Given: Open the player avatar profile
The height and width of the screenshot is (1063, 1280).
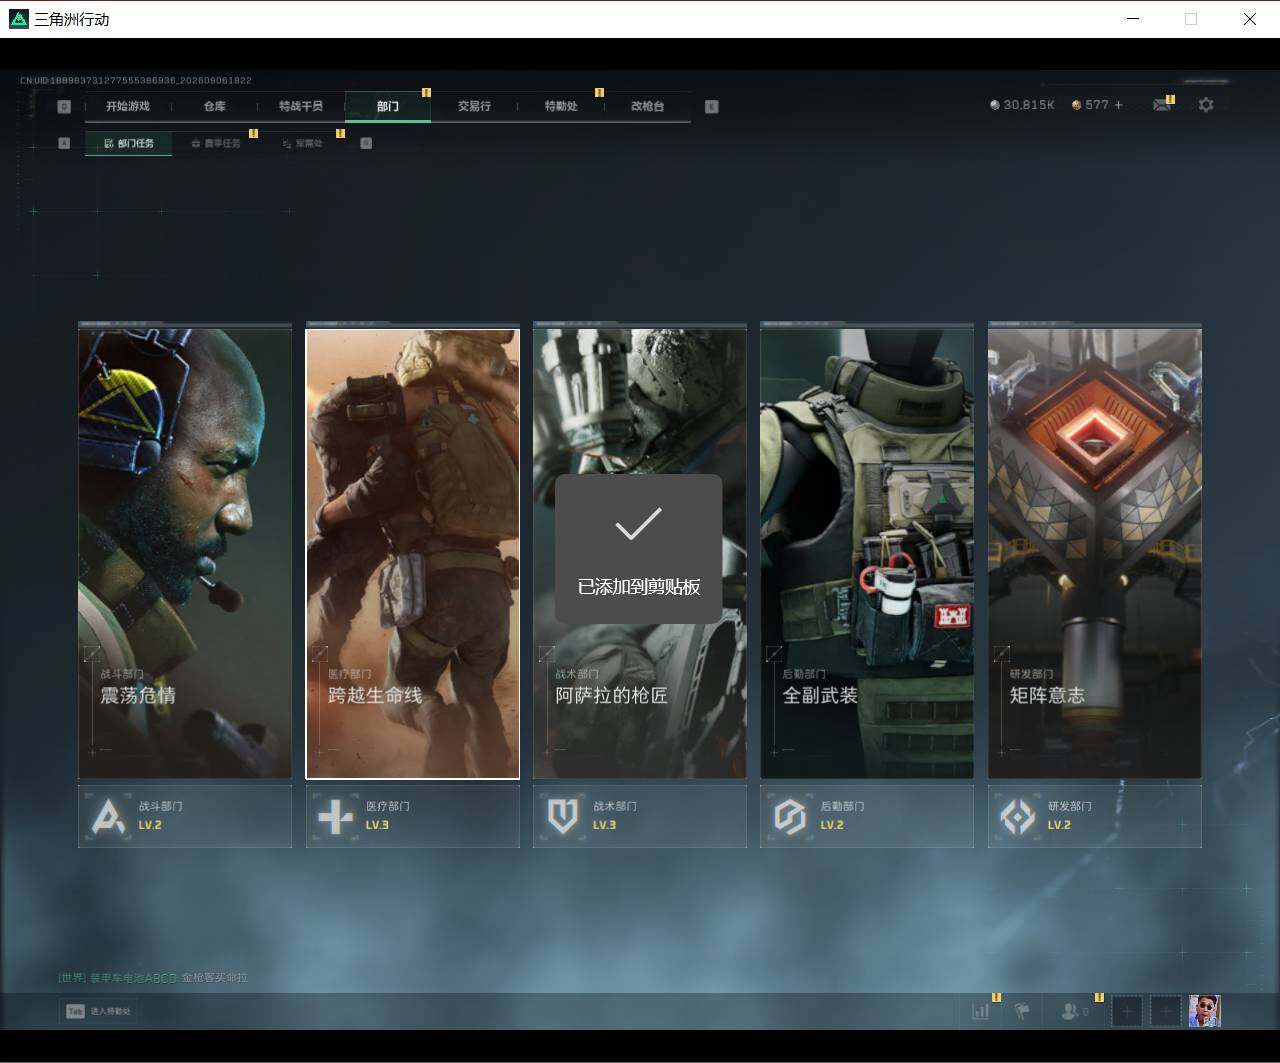Looking at the screenshot, I should click(1205, 1011).
